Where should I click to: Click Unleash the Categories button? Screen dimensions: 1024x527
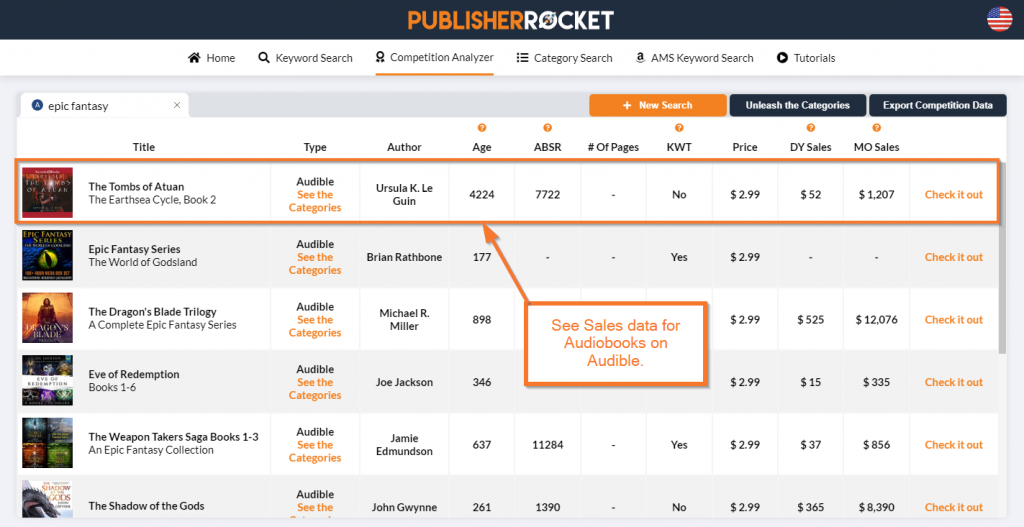pyautogui.click(x=797, y=105)
